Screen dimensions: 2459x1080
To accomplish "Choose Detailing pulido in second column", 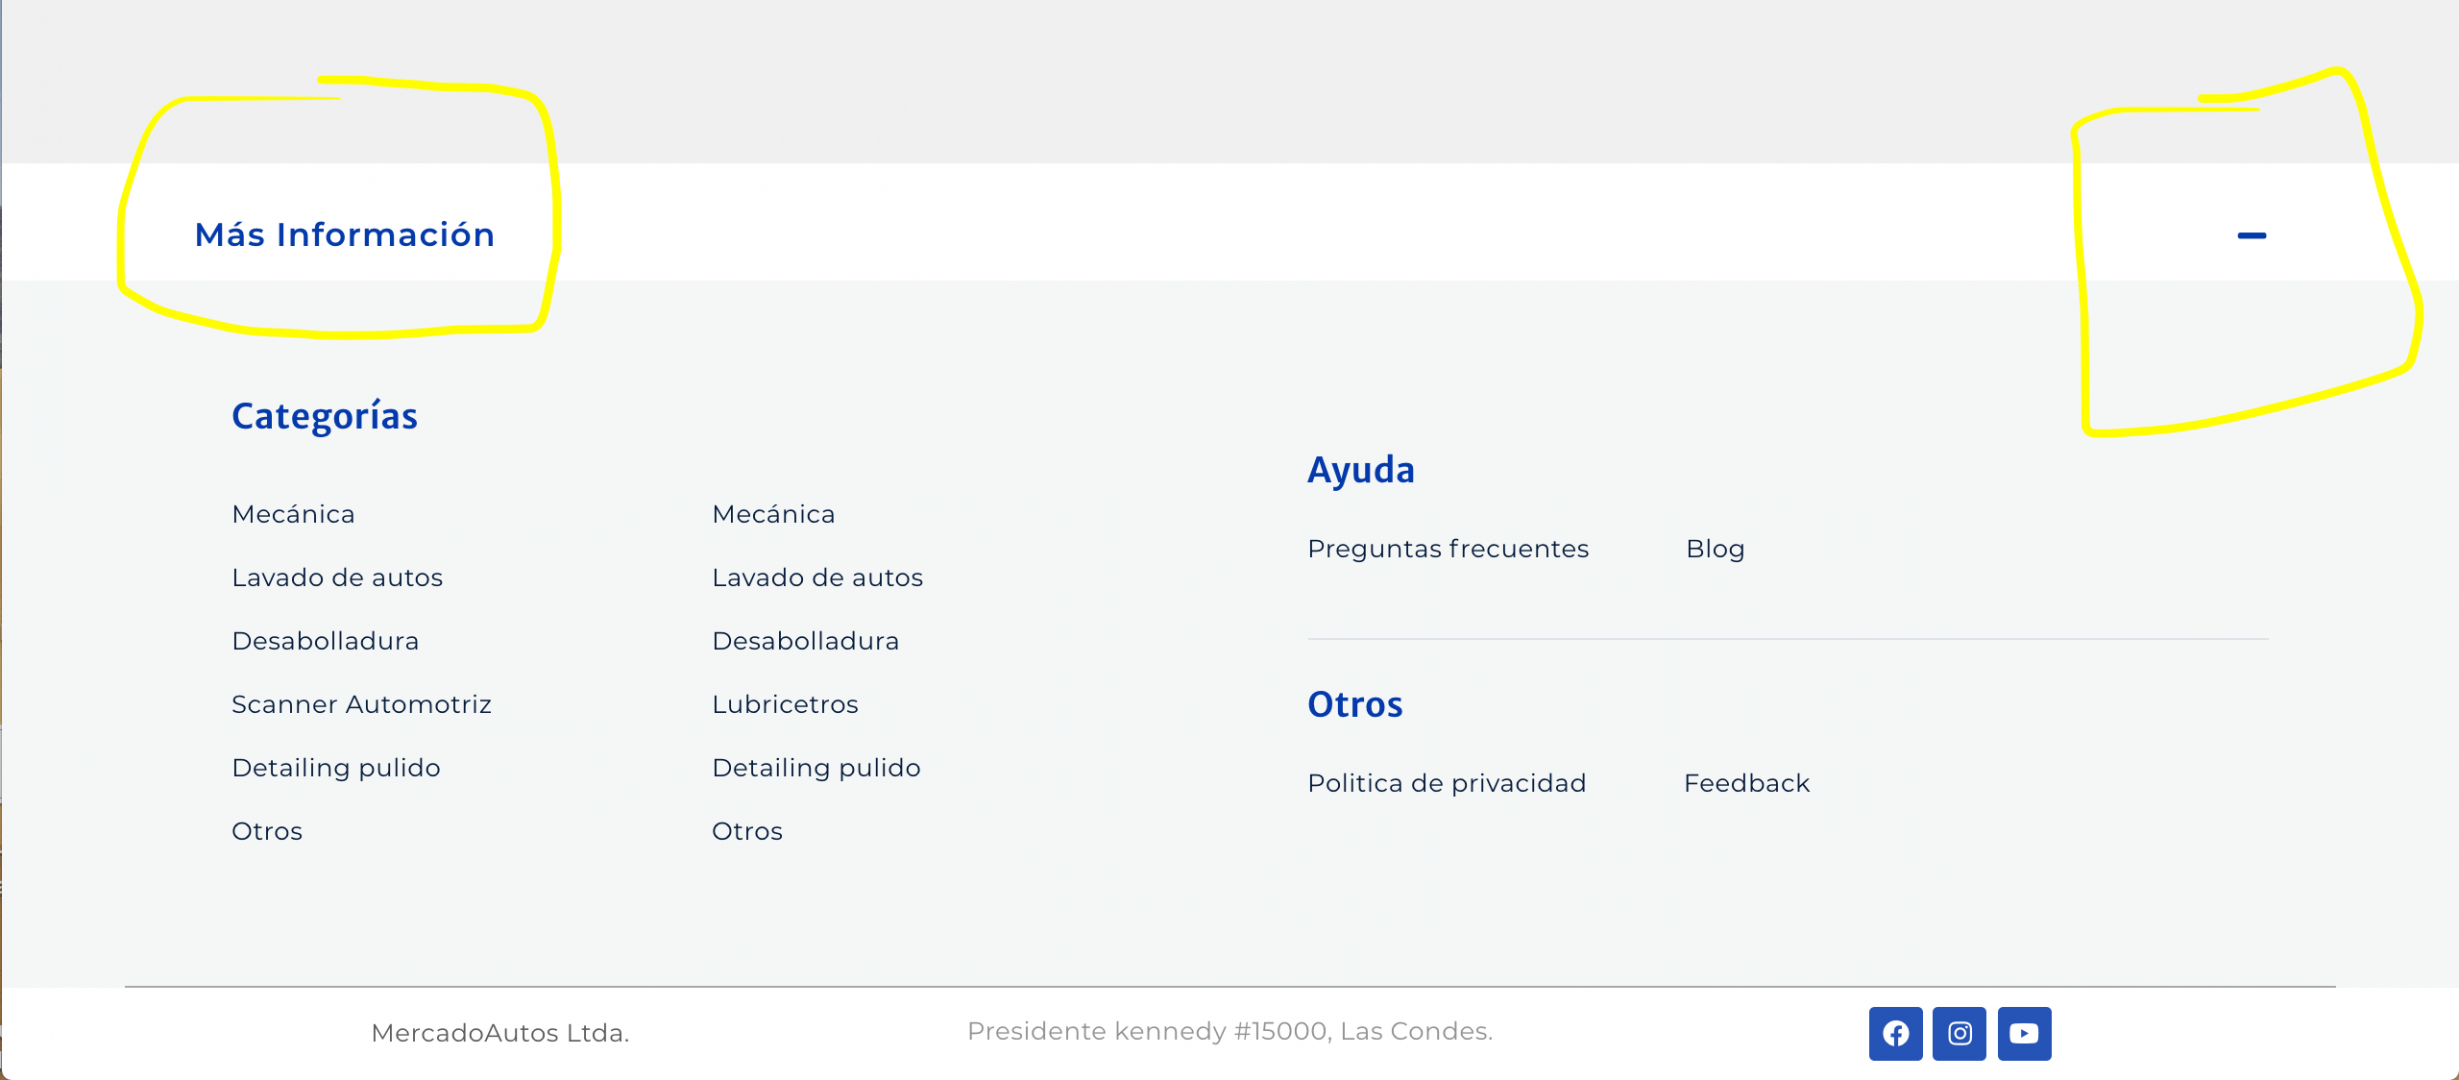I will pos(816,768).
